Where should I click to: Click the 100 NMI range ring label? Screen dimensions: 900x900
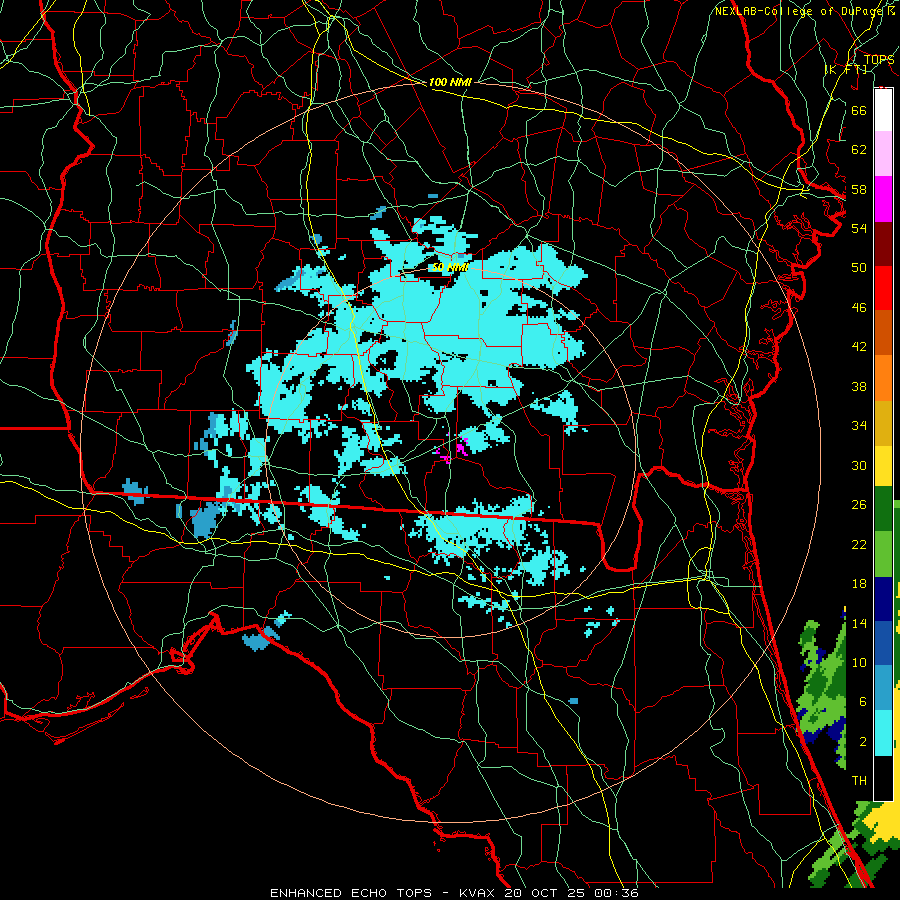pyautogui.click(x=450, y=82)
